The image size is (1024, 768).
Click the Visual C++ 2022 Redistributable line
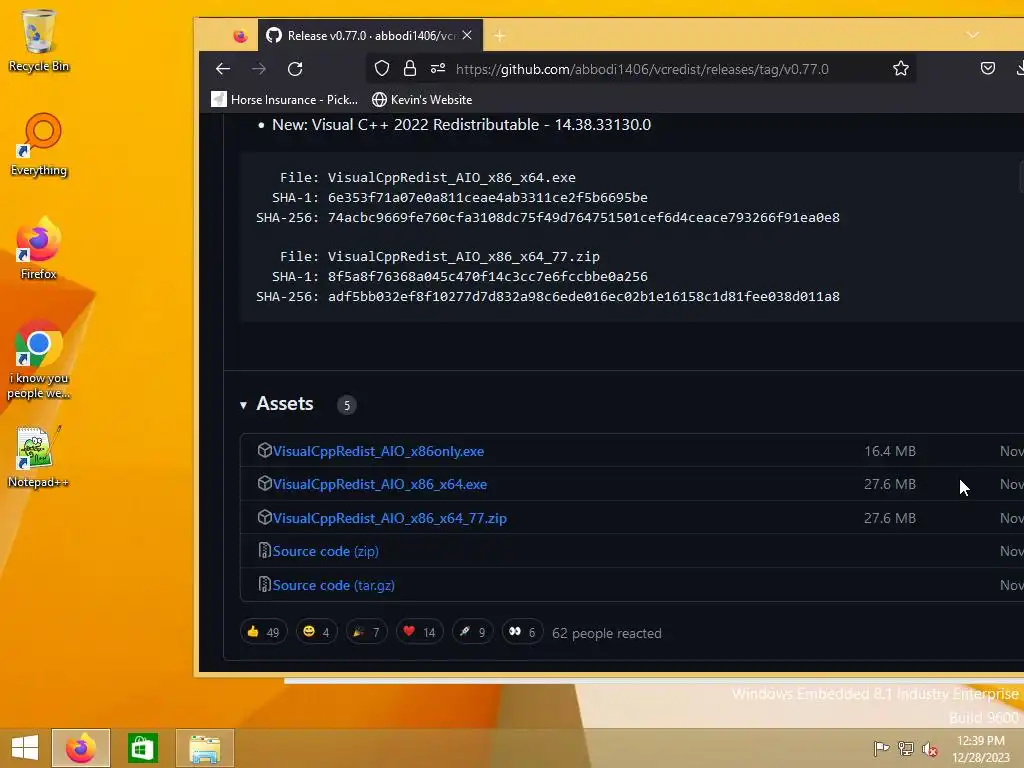coord(461,125)
